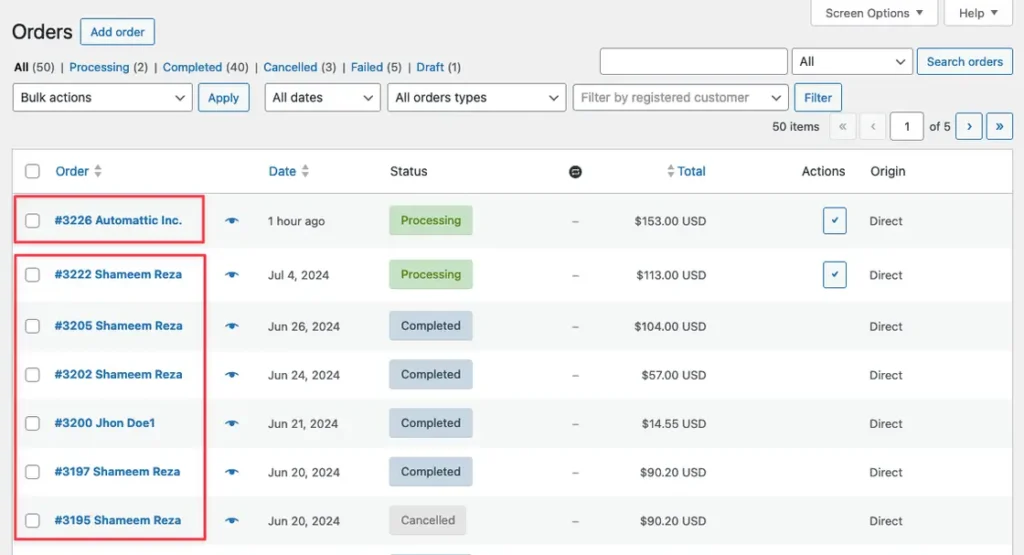Mark order #3226 complete with checkmark icon
Viewport: 1024px width, 555px height.
(x=834, y=221)
